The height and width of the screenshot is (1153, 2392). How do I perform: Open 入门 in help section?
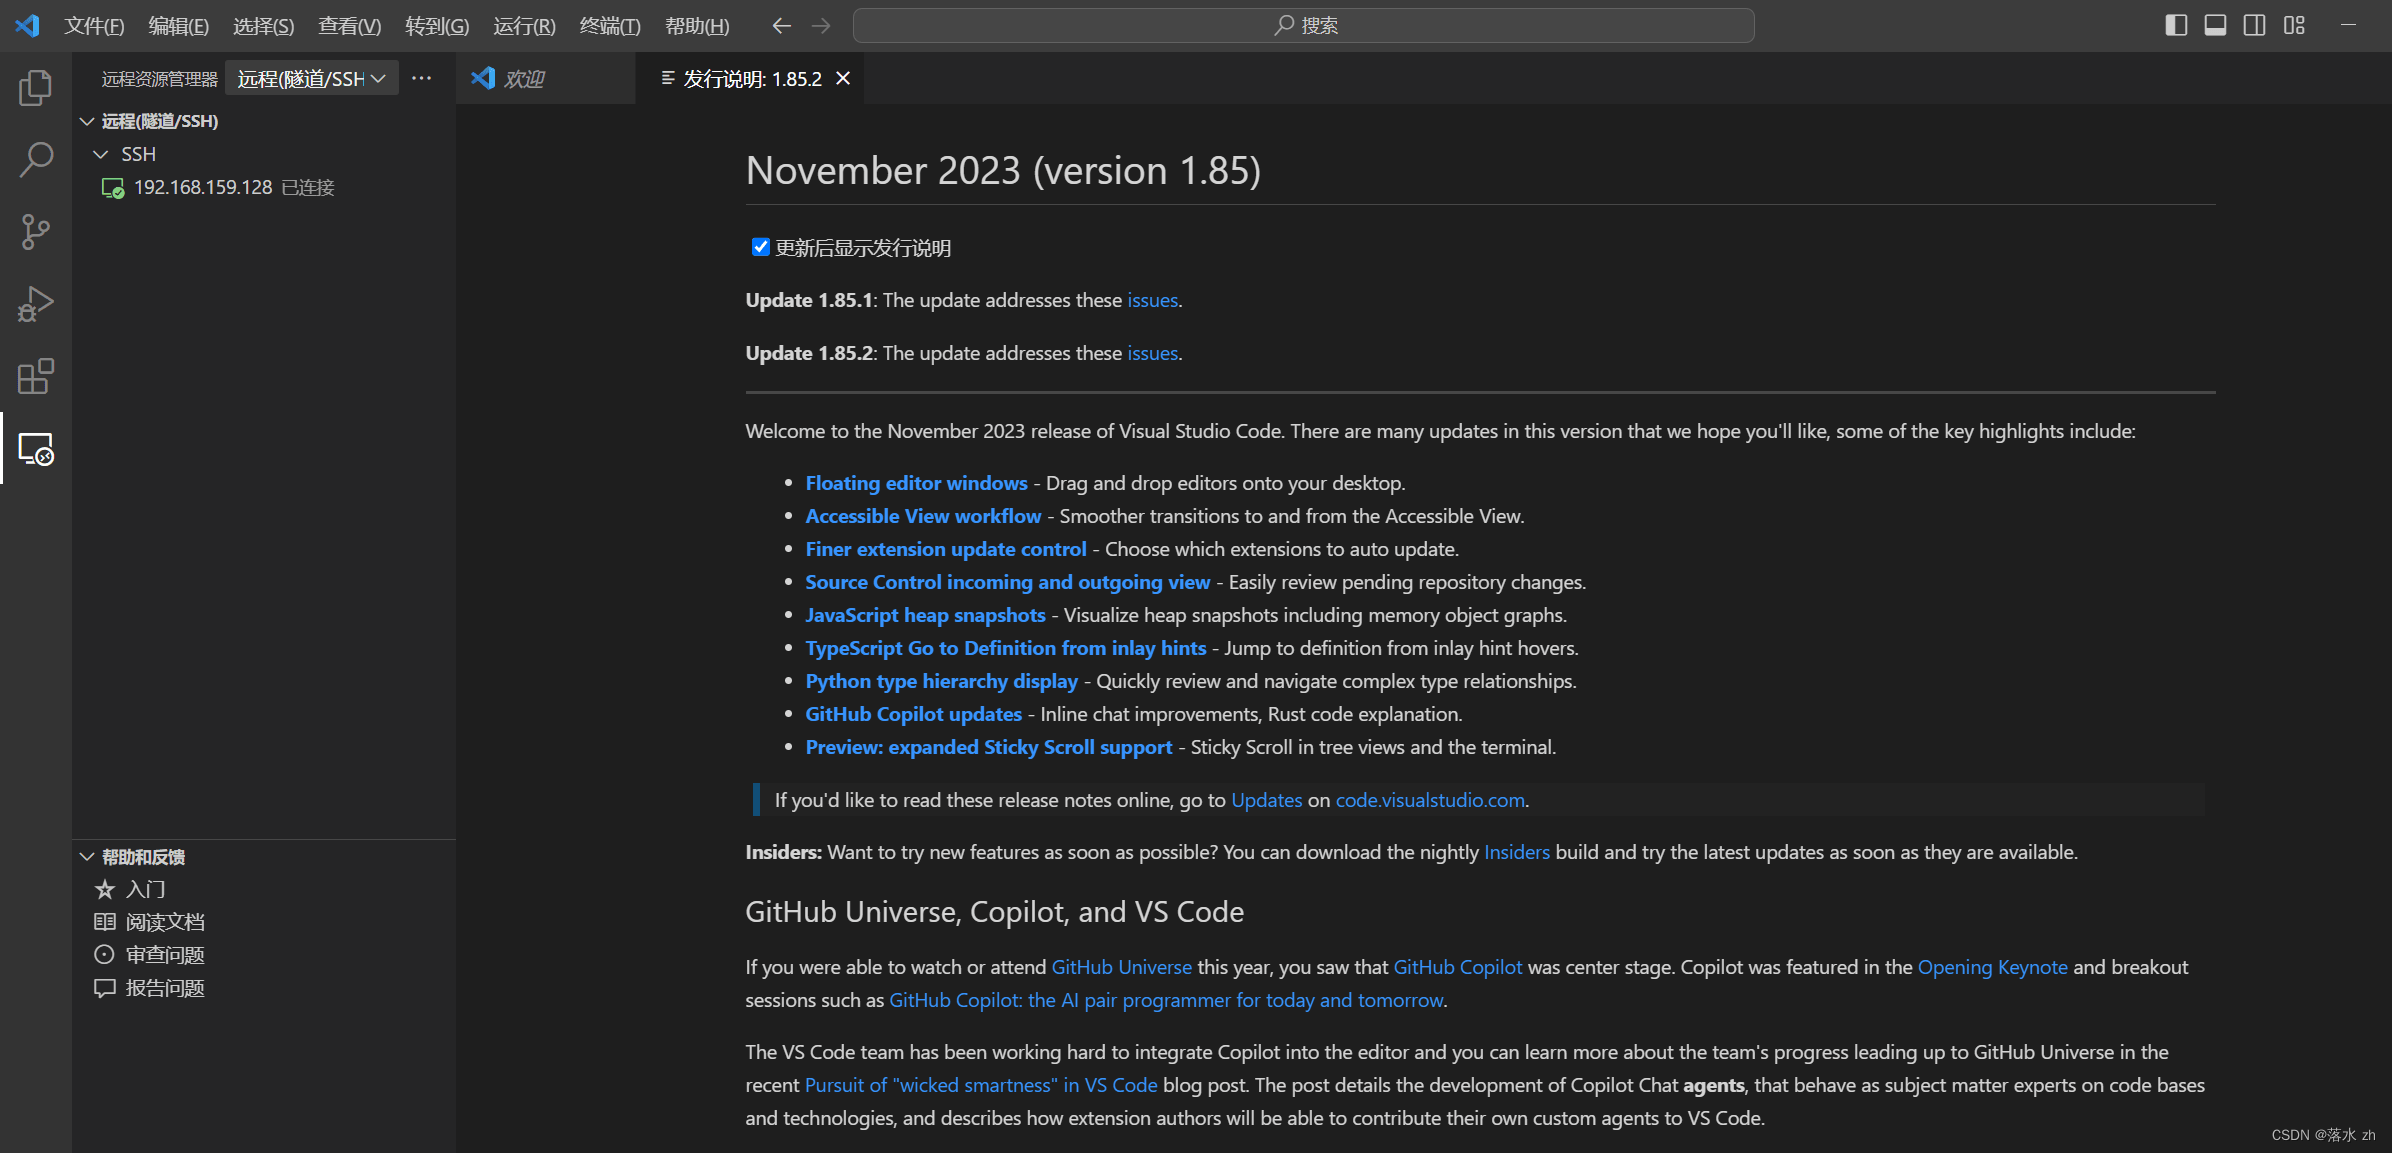(x=265, y=889)
